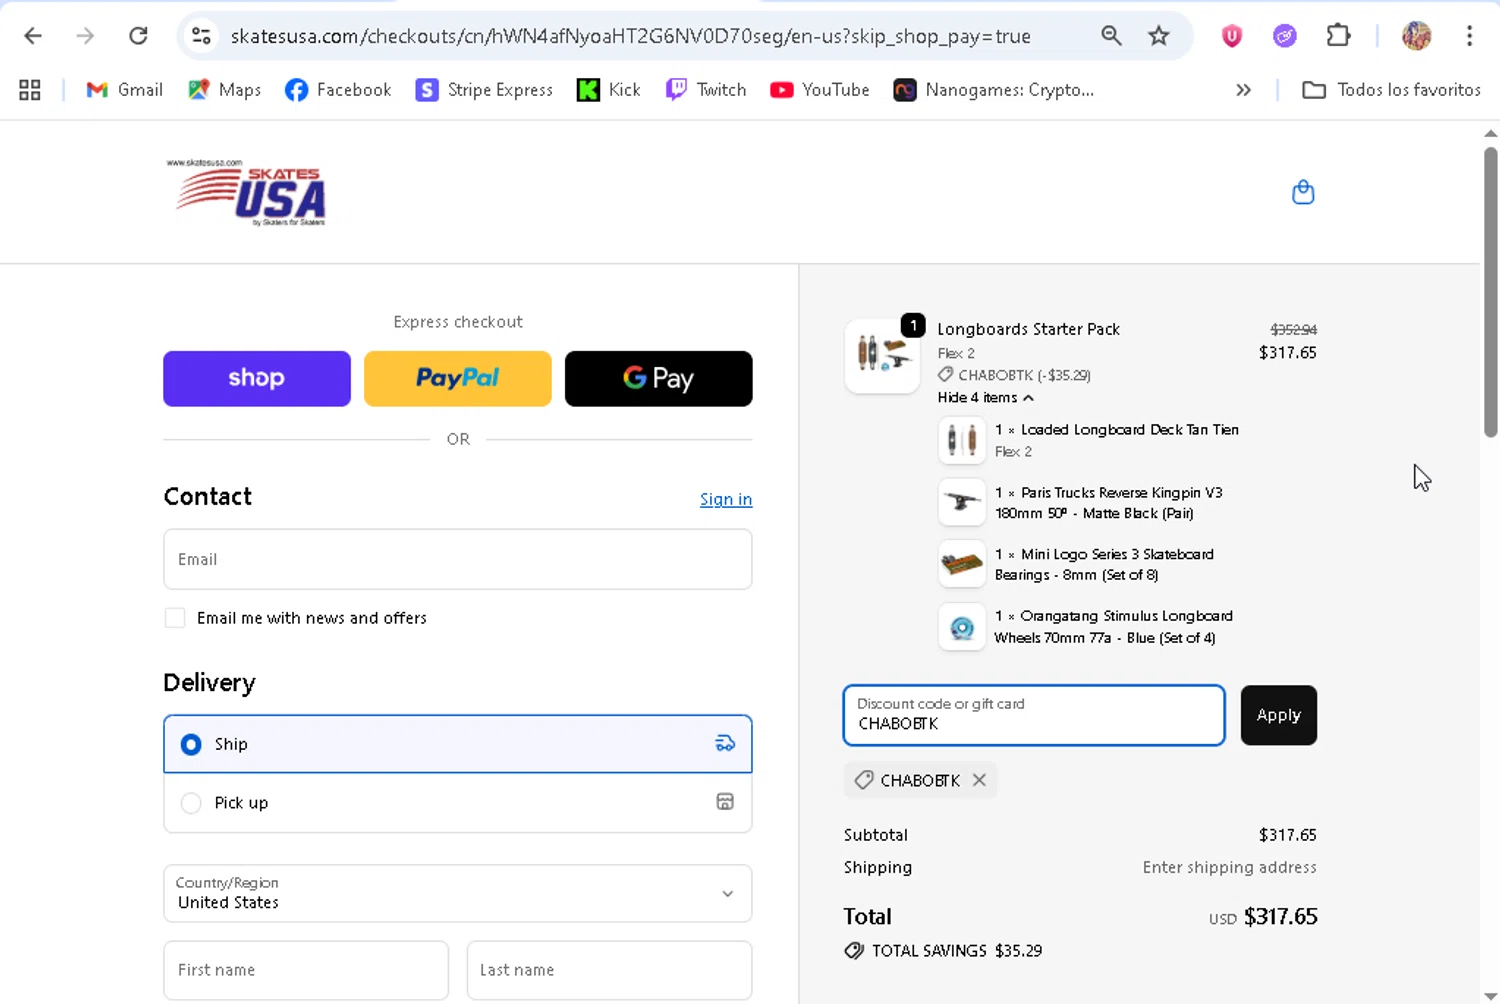
Task: Open the YouTube bookmark
Action: pyautogui.click(x=820, y=90)
